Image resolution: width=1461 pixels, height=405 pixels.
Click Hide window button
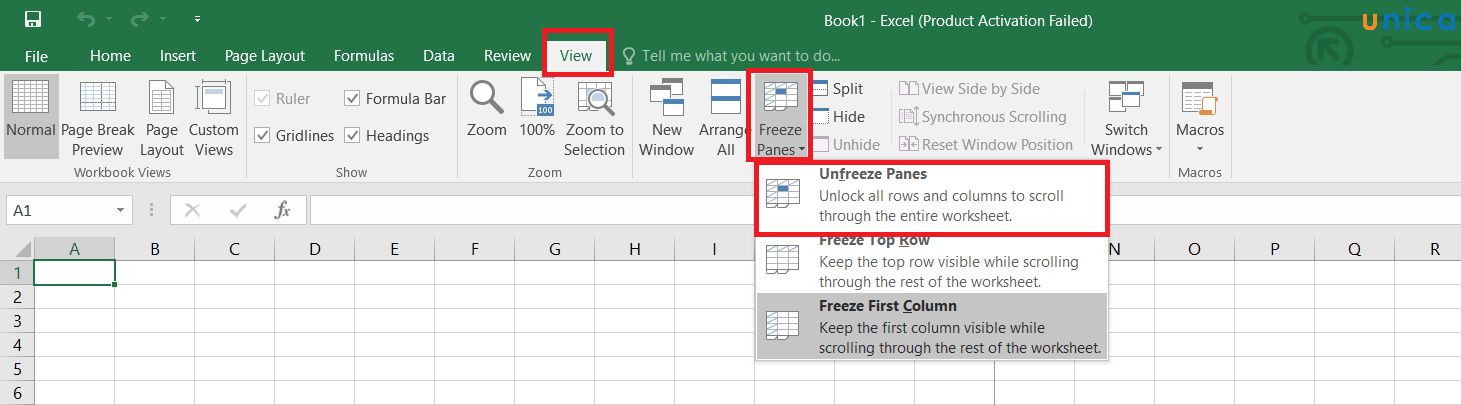pyautogui.click(x=838, y=117)
